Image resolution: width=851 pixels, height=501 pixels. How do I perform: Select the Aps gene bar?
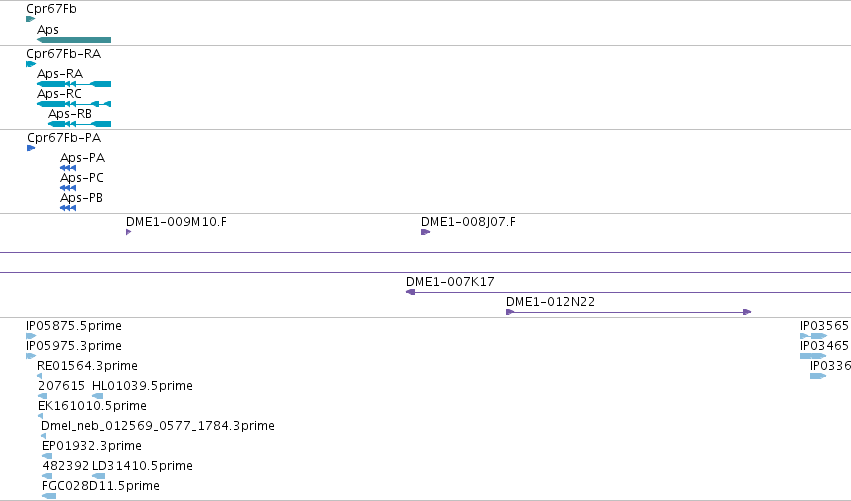(74, 40)
